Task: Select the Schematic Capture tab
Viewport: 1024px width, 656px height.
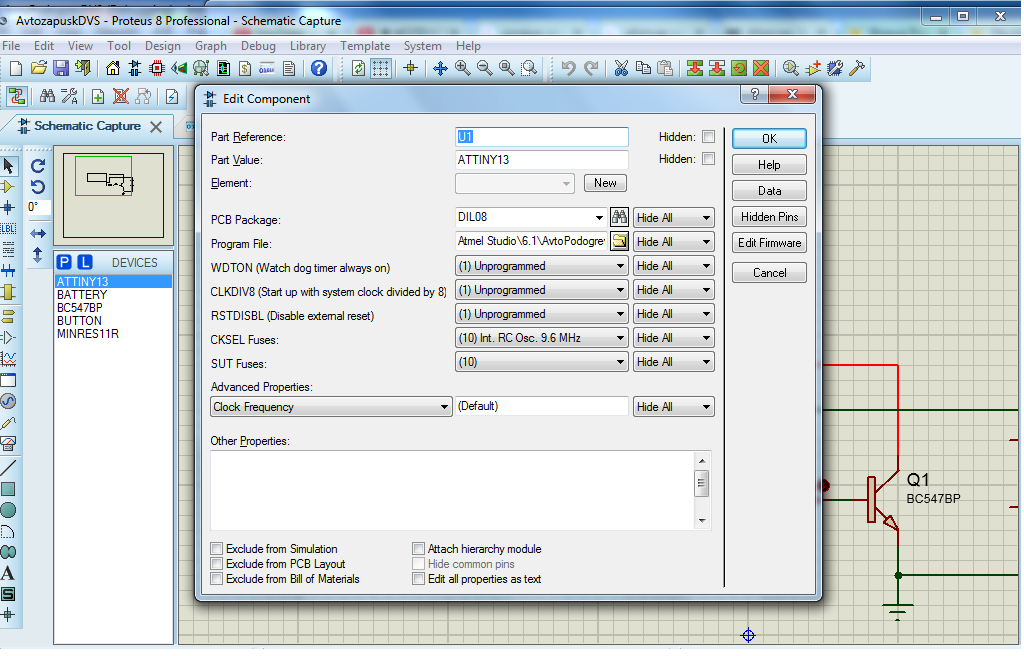Action: coord(88,125)
